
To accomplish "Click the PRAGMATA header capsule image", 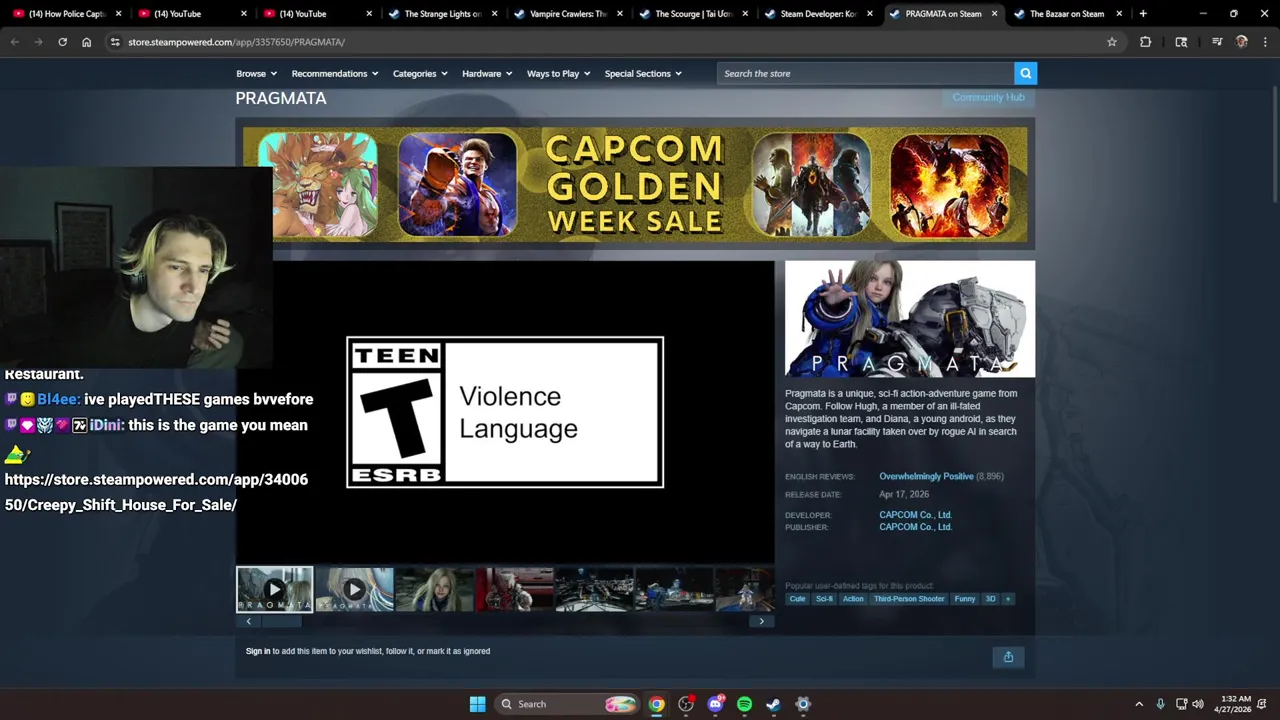I will 910,319.
